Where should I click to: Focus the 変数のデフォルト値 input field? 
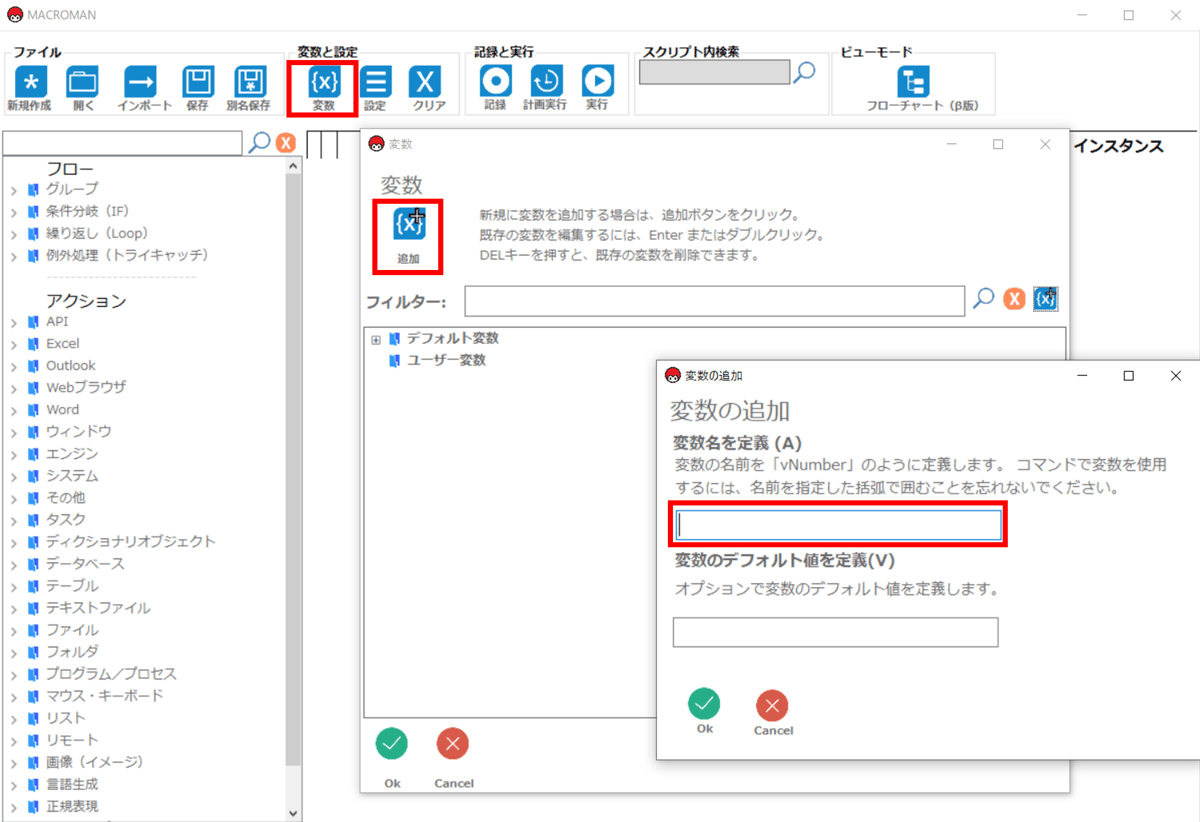tap(835, 632)
